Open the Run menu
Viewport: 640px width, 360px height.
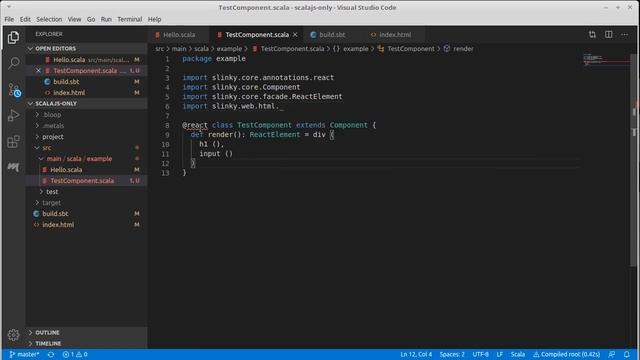(x=106, y=19)
